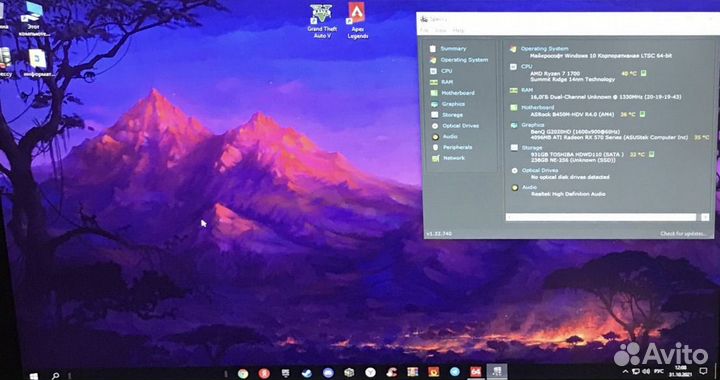This screenshot has width=720, height=380.
Task: Click the Realtek High Definition Audio text
Action: point(568,194)
